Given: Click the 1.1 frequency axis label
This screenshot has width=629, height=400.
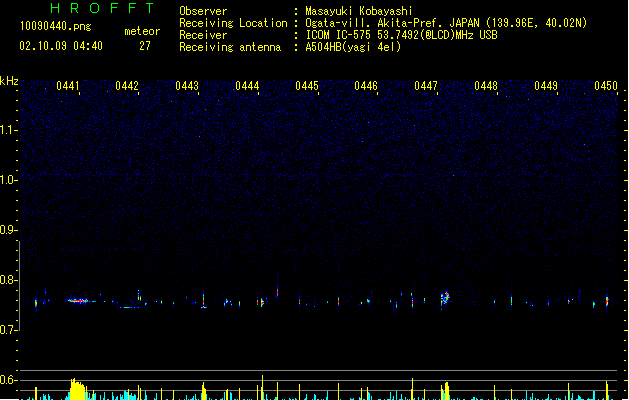Looking at the screenshot, I should coord(8,130).
